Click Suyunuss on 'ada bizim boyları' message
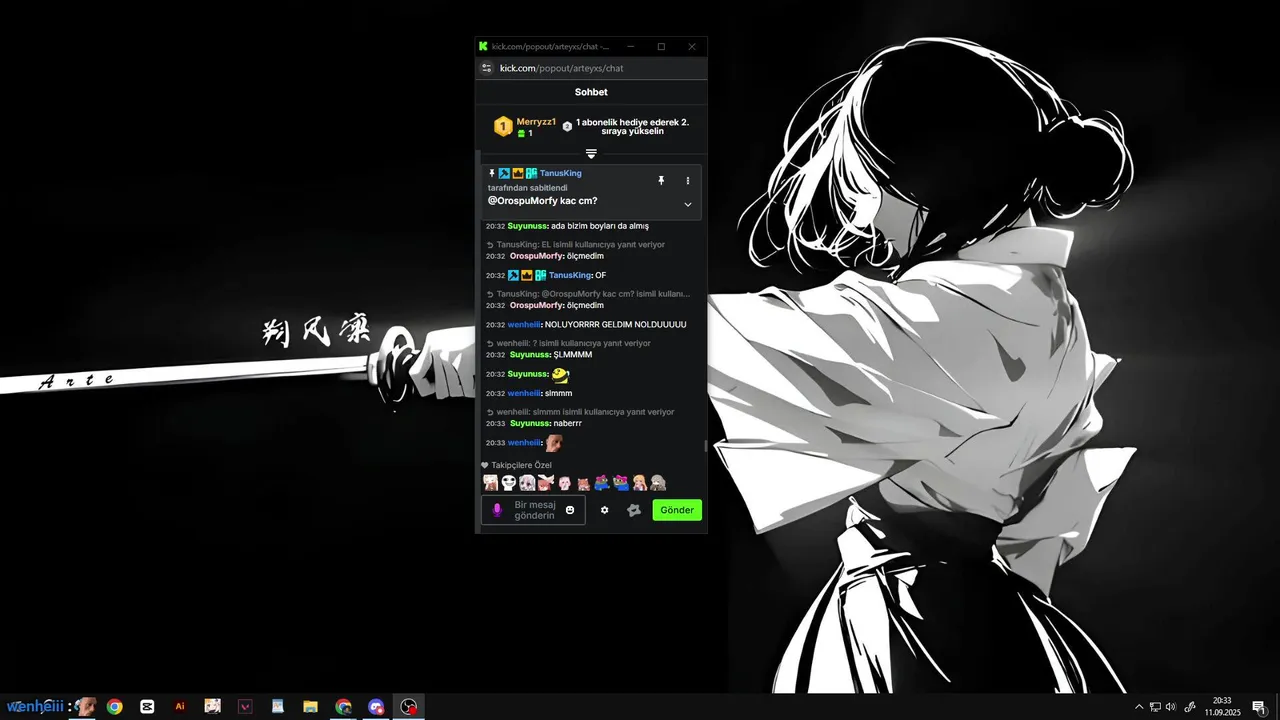The width and height of the screenshot is (1280, 720). pyautogui.click(x=529, y=226)
